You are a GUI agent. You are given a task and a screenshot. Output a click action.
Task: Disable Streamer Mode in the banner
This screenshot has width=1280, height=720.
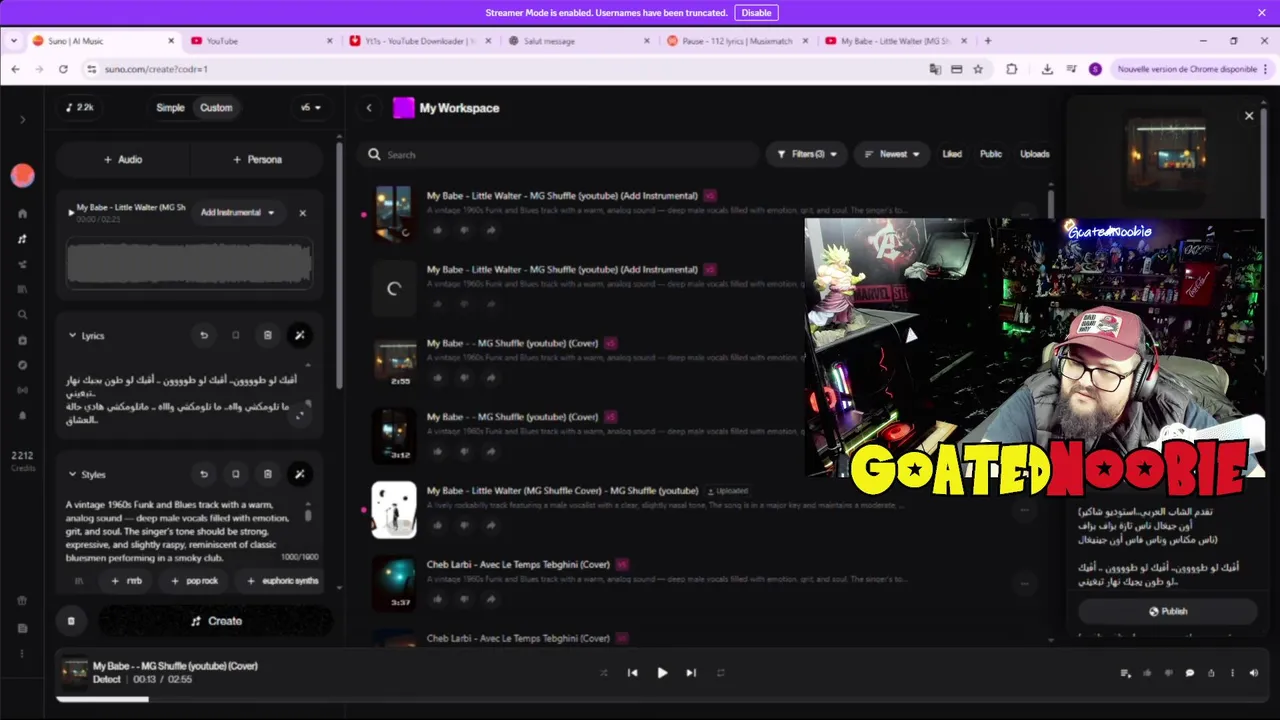(x=756, y=13)
